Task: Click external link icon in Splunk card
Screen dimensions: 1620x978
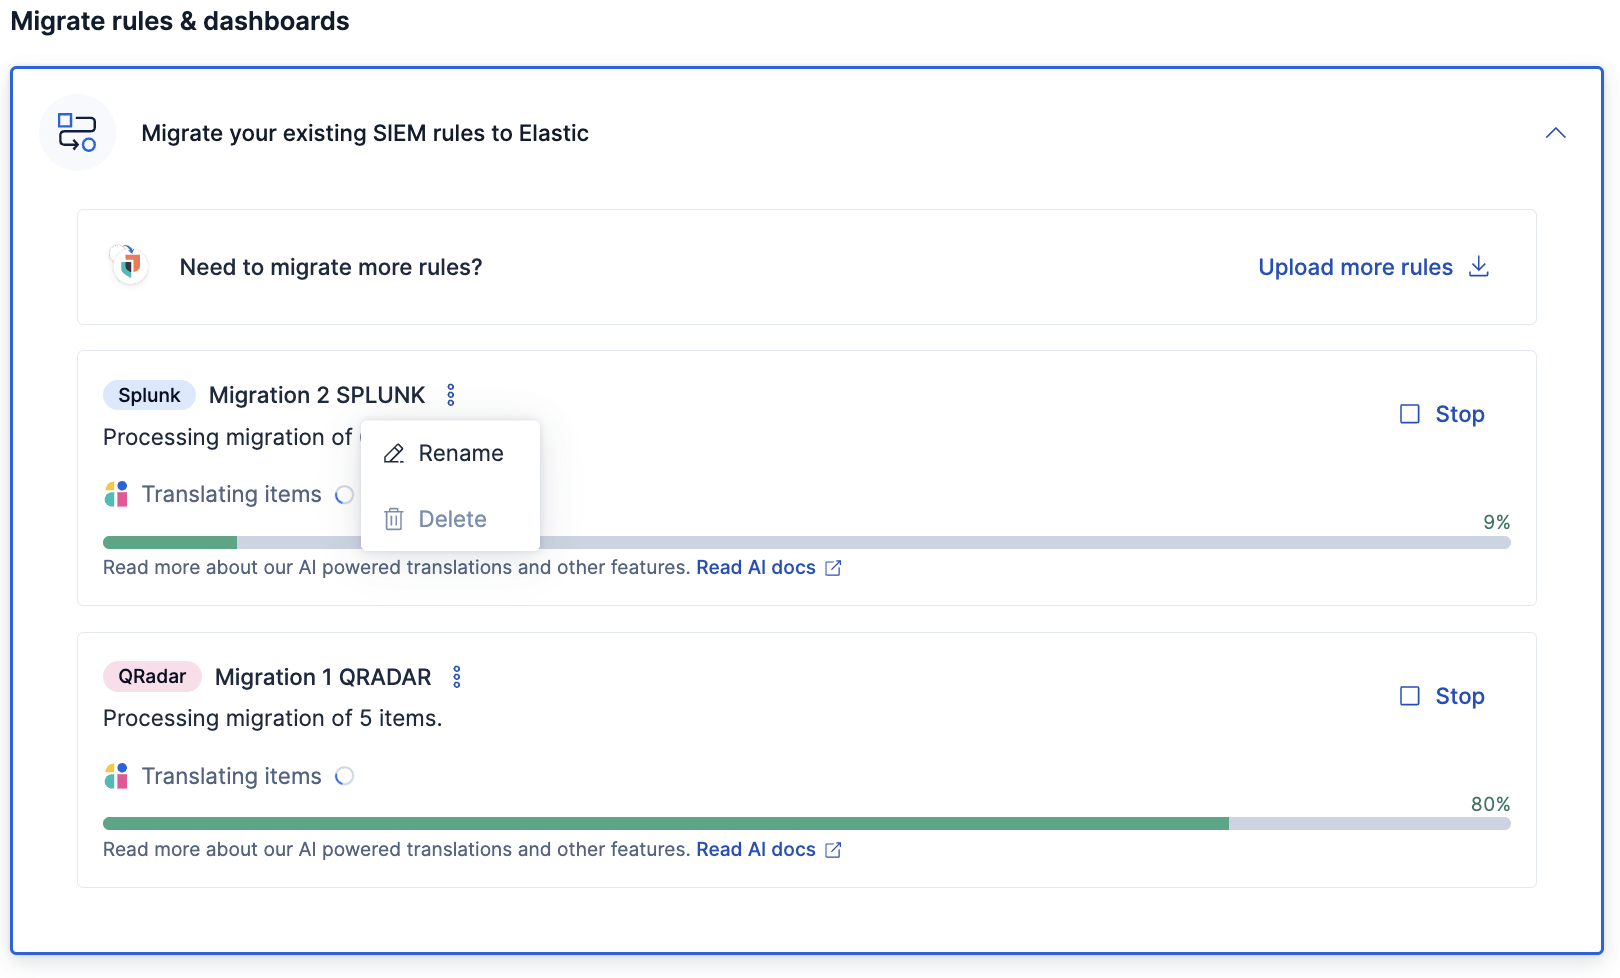Action: click(833, 568)
